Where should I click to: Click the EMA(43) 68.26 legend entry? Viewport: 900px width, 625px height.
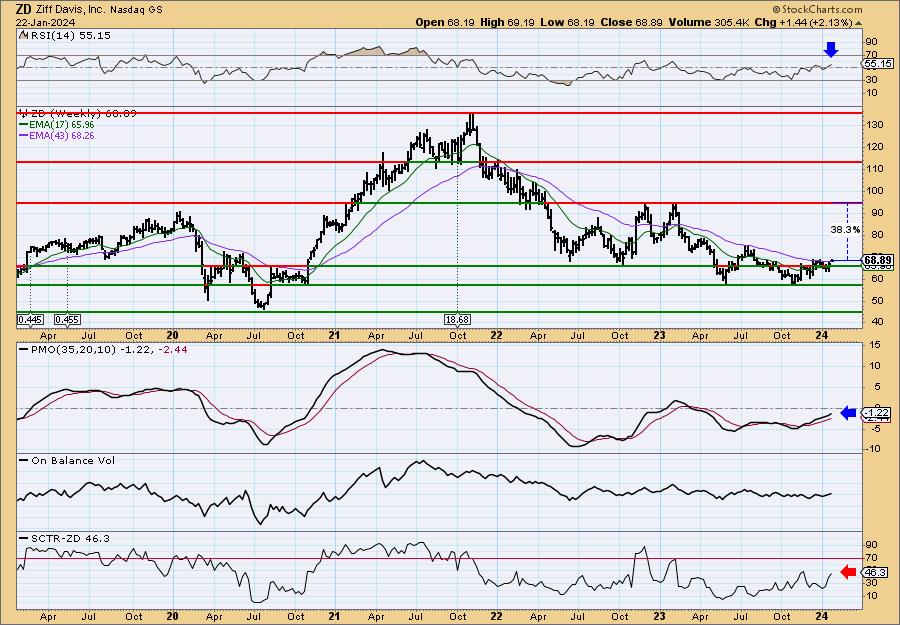click(61, 136)
